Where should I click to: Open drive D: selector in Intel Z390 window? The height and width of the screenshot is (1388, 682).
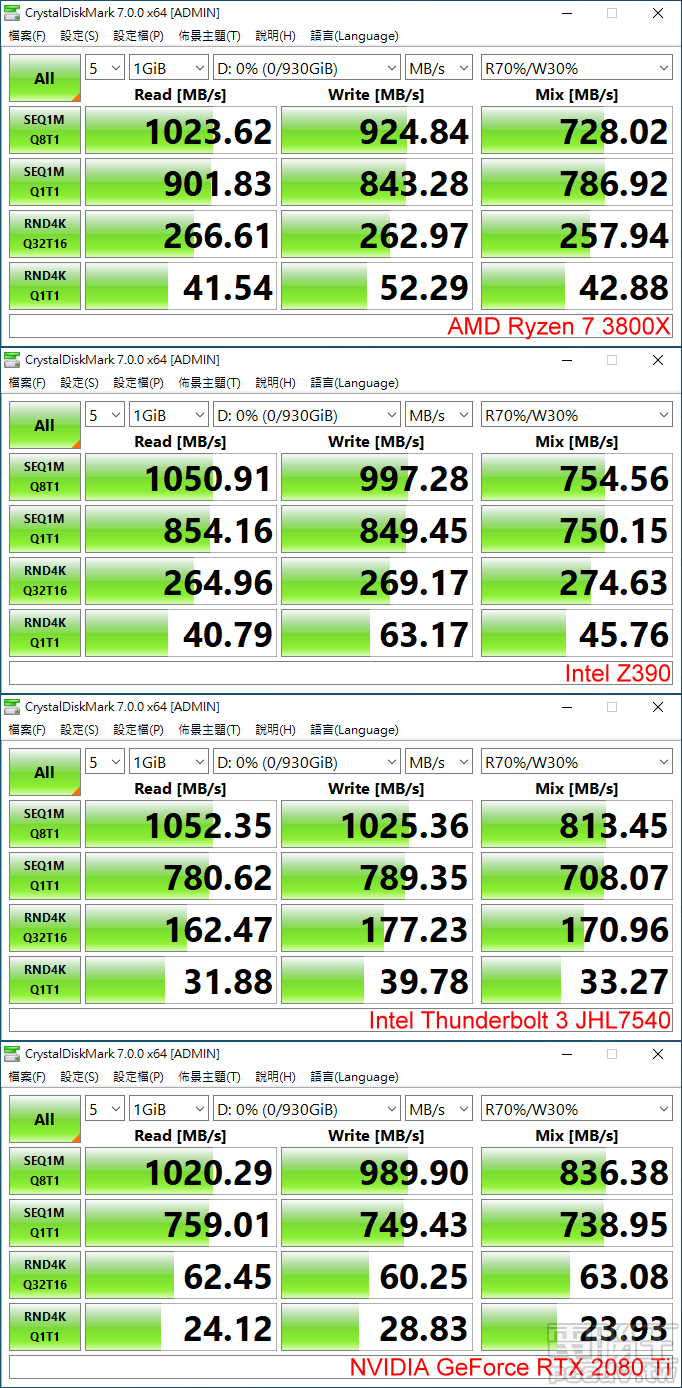pyautogui.click(x=307, y=415)
